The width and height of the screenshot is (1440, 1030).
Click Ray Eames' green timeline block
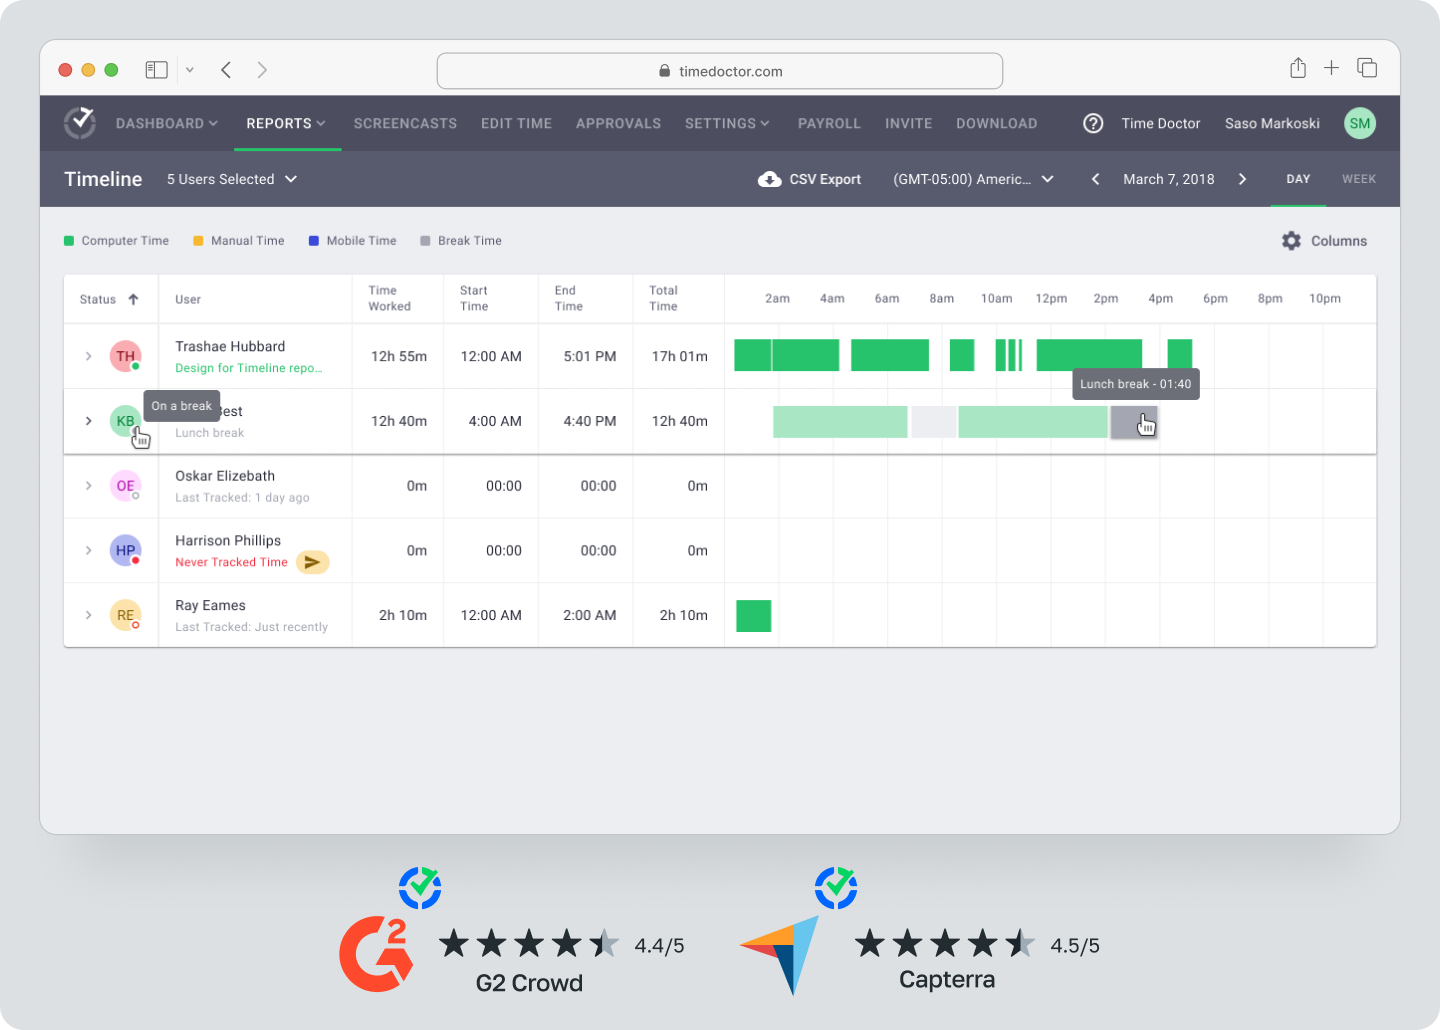pyautogui.click(x=753, y=616)
